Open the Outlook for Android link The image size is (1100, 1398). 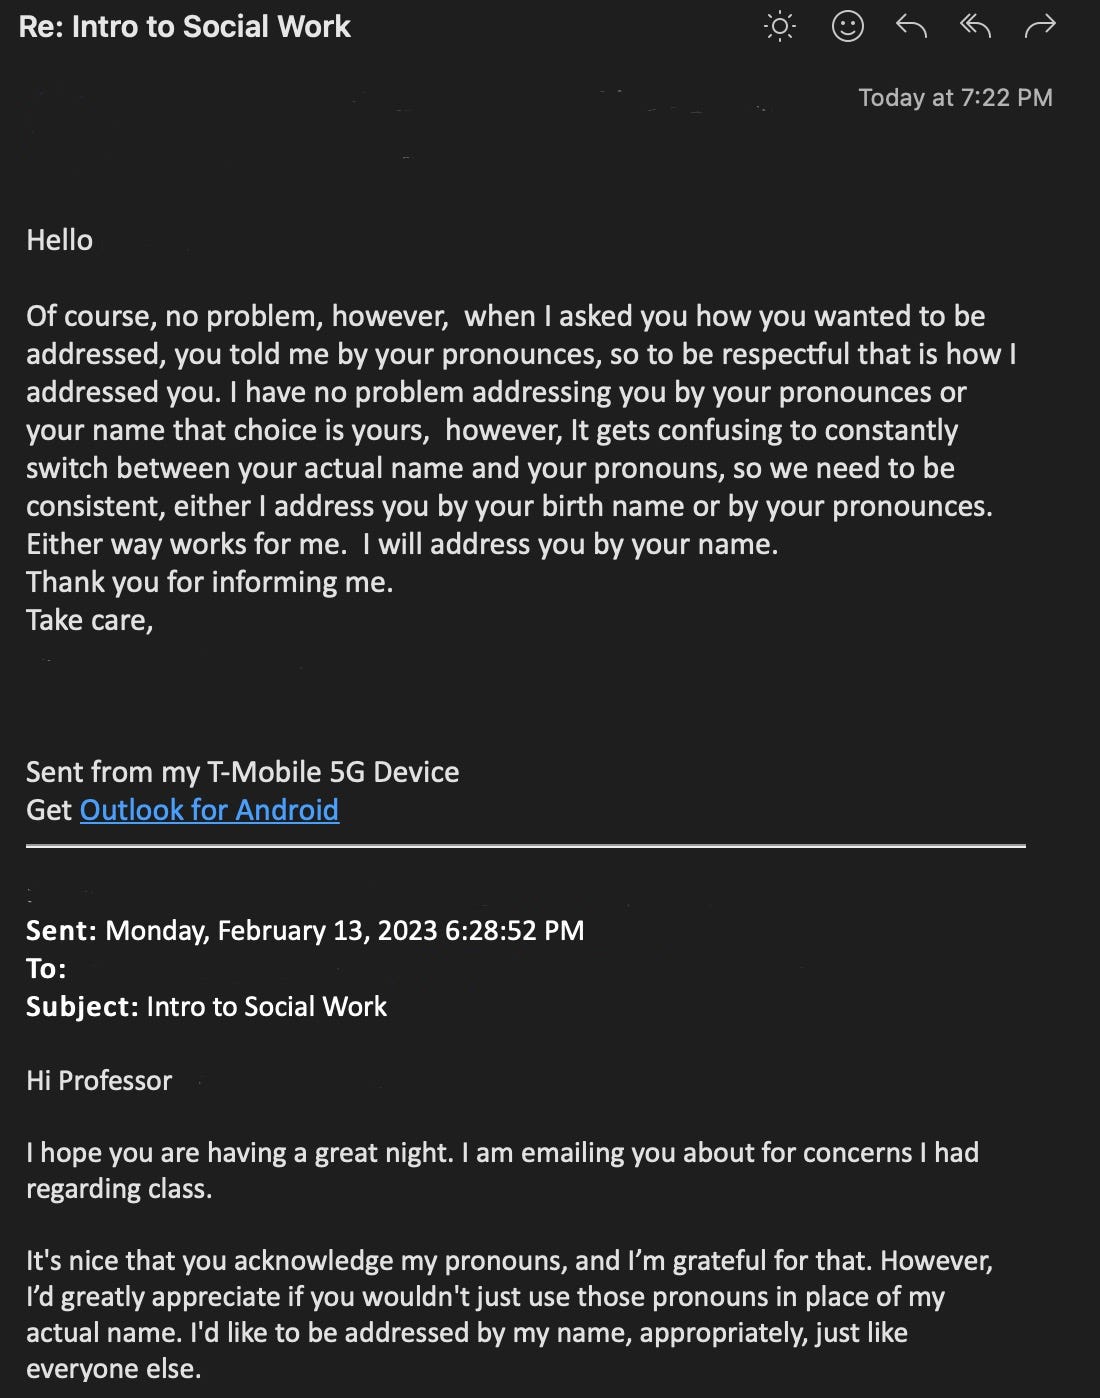pos(209,809)
